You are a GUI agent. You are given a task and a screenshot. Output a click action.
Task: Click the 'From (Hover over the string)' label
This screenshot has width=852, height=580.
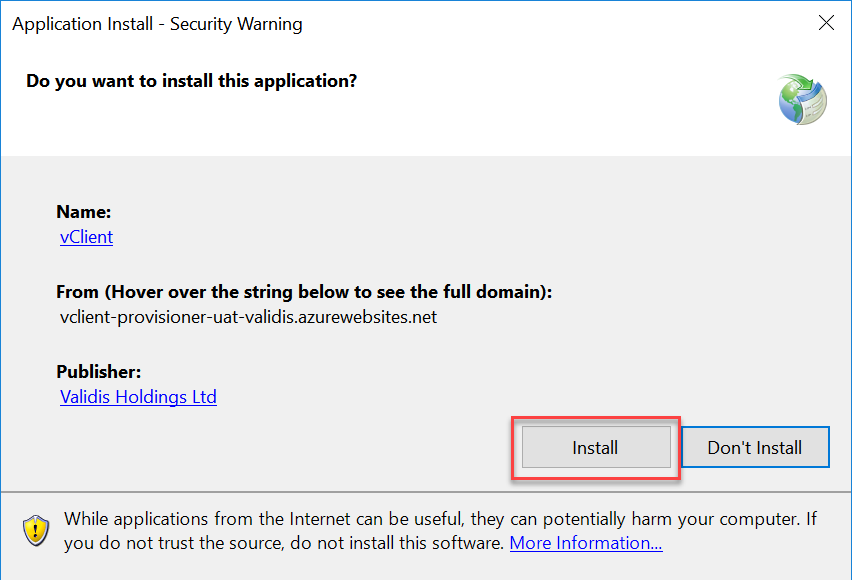pyautogui.click(x=304, y=292)
